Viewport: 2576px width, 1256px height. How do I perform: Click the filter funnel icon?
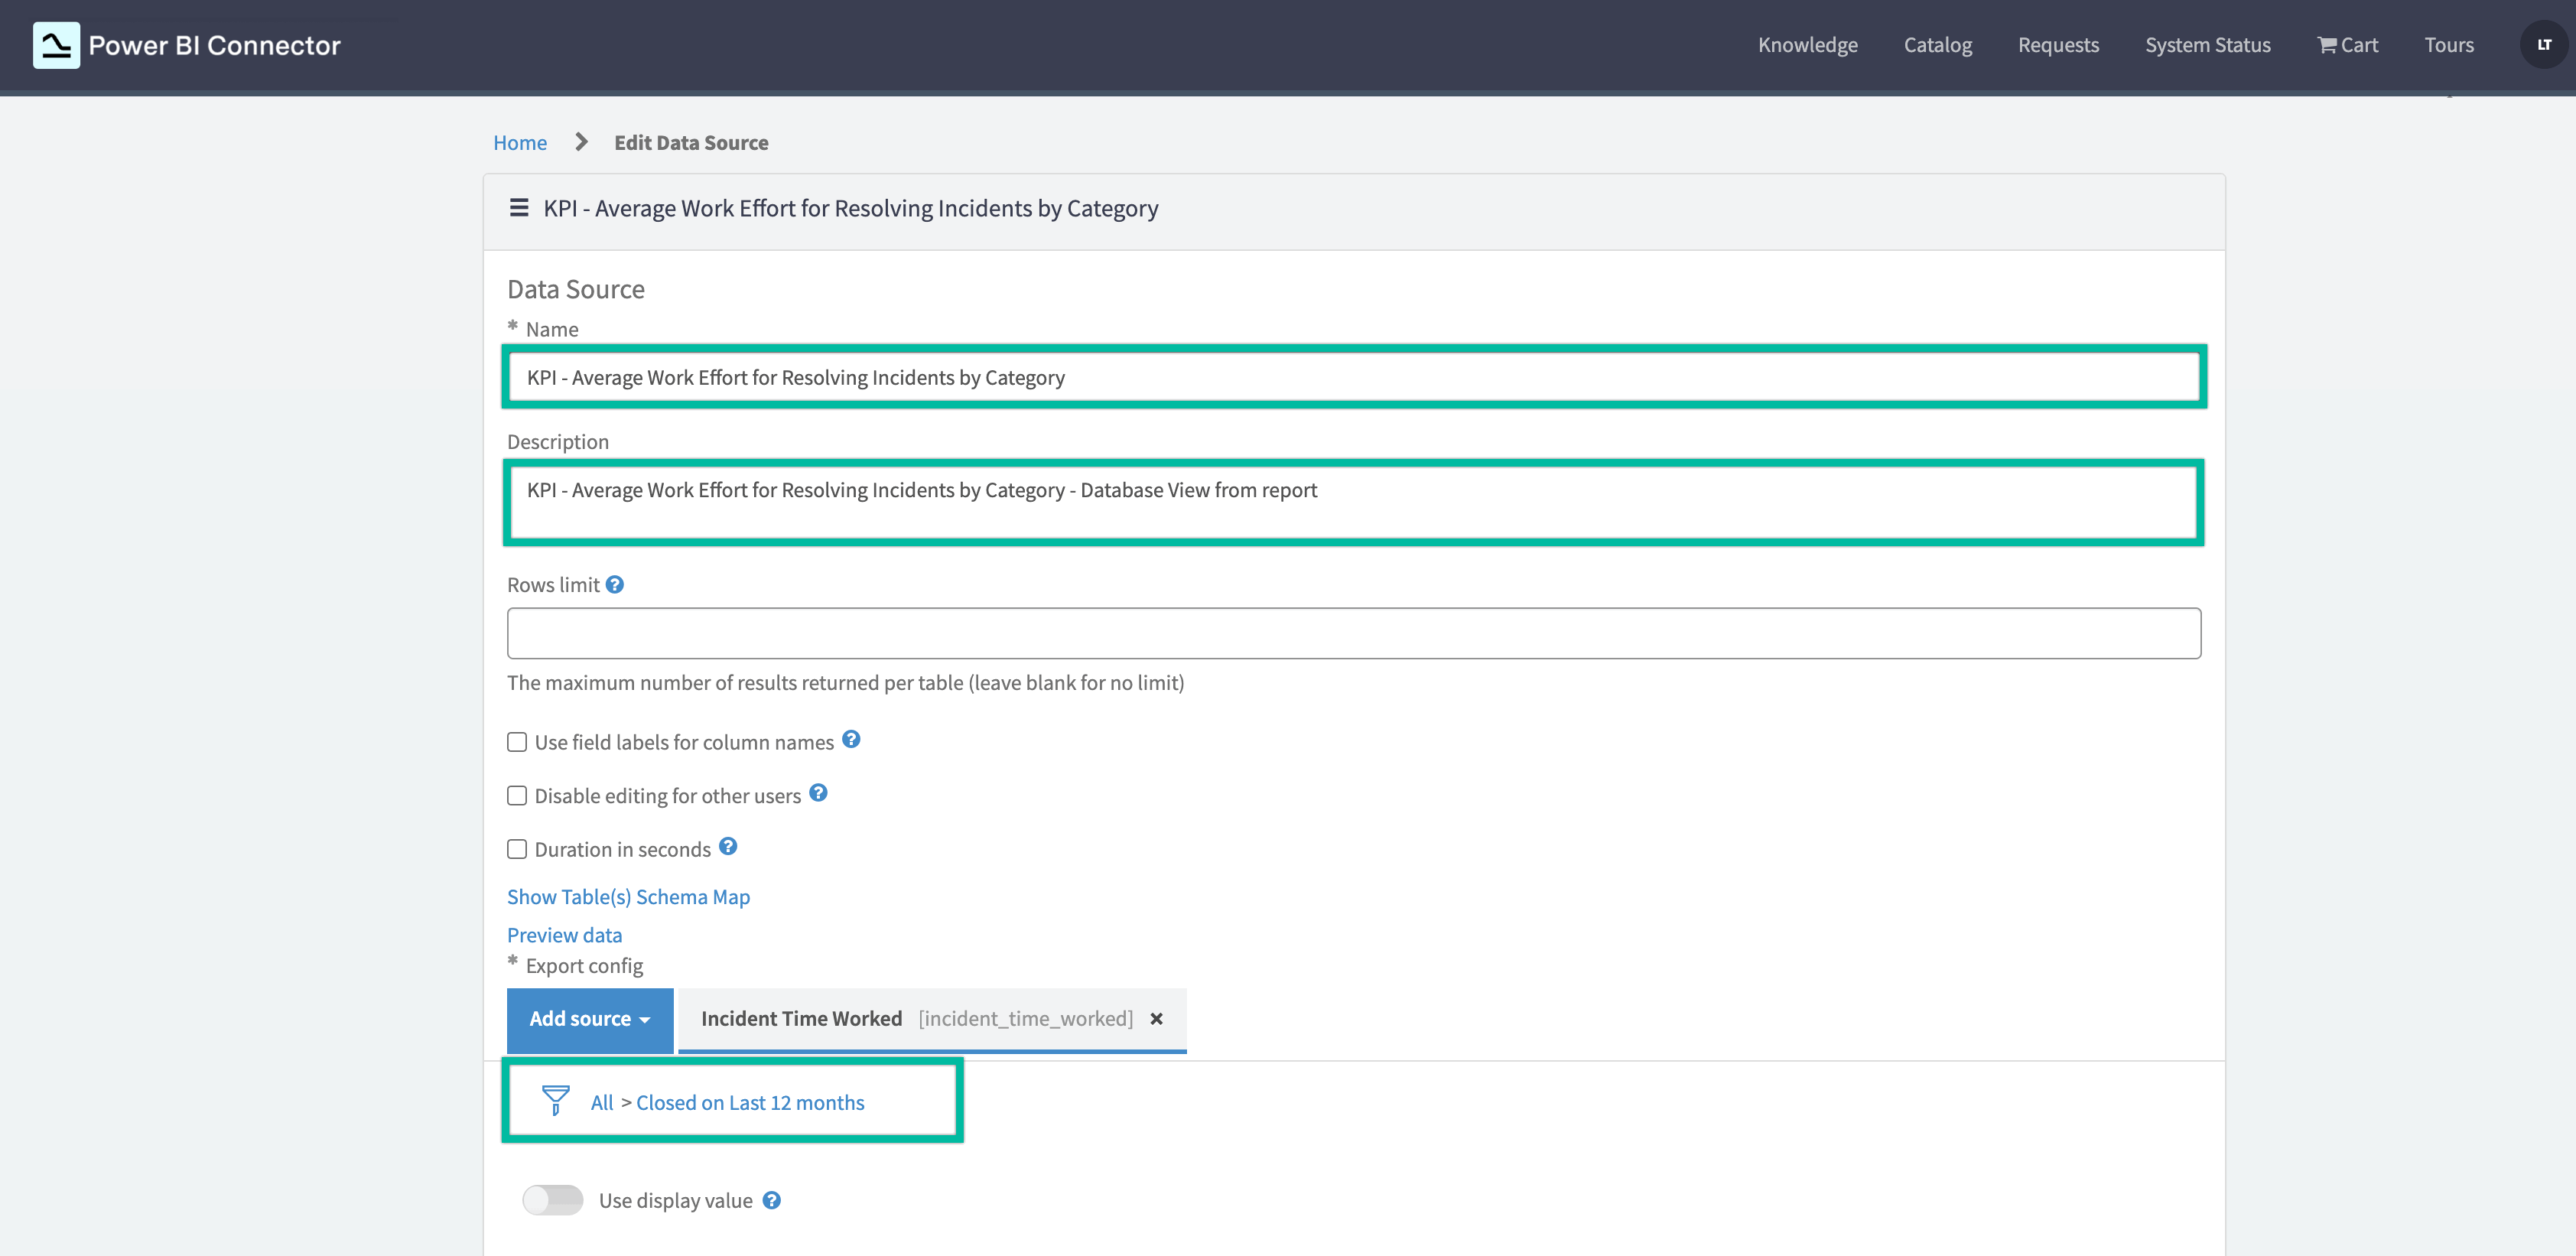click(x=555, y=1100)
